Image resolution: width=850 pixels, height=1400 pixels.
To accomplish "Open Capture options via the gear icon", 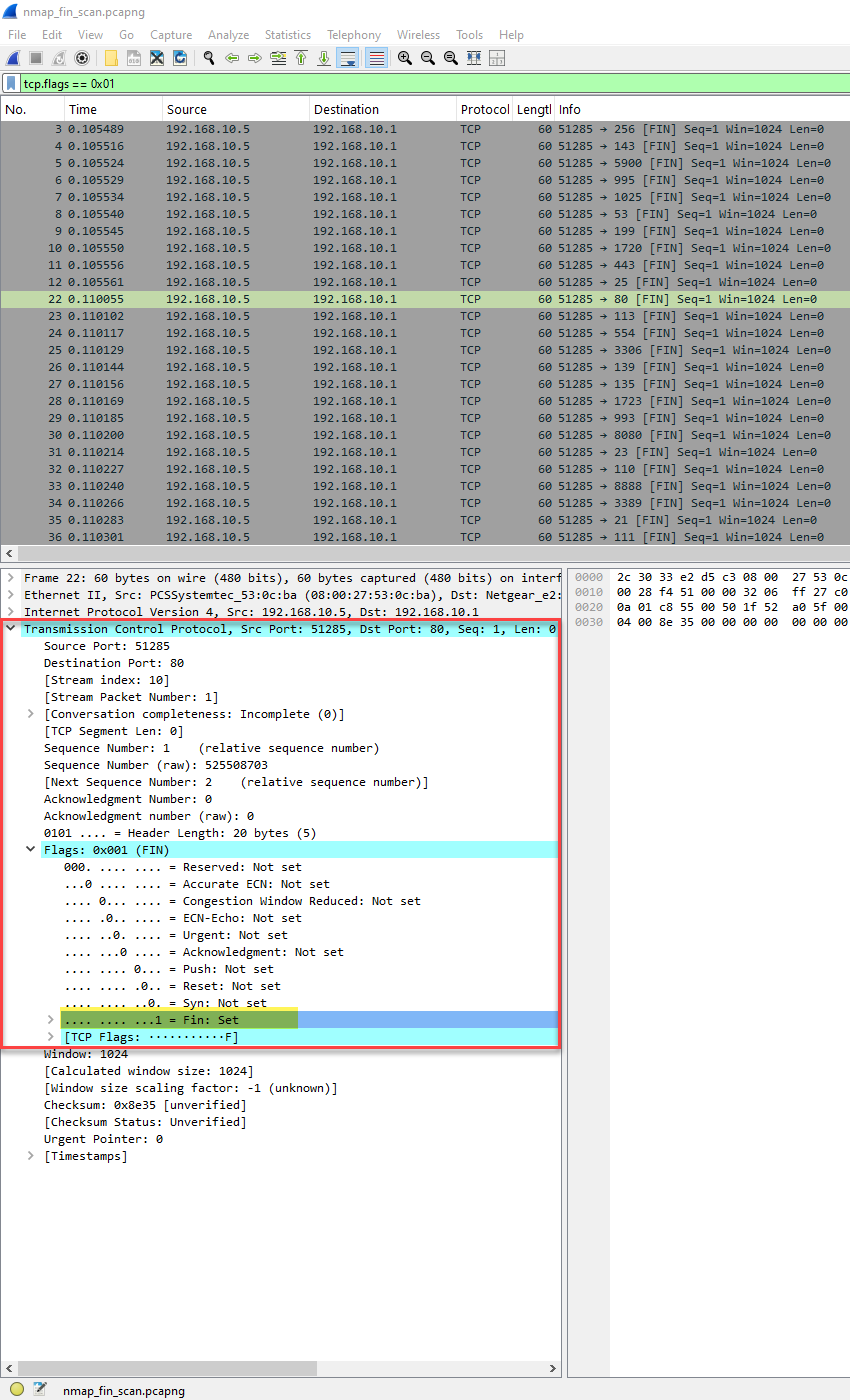I will tap(82, 57).
